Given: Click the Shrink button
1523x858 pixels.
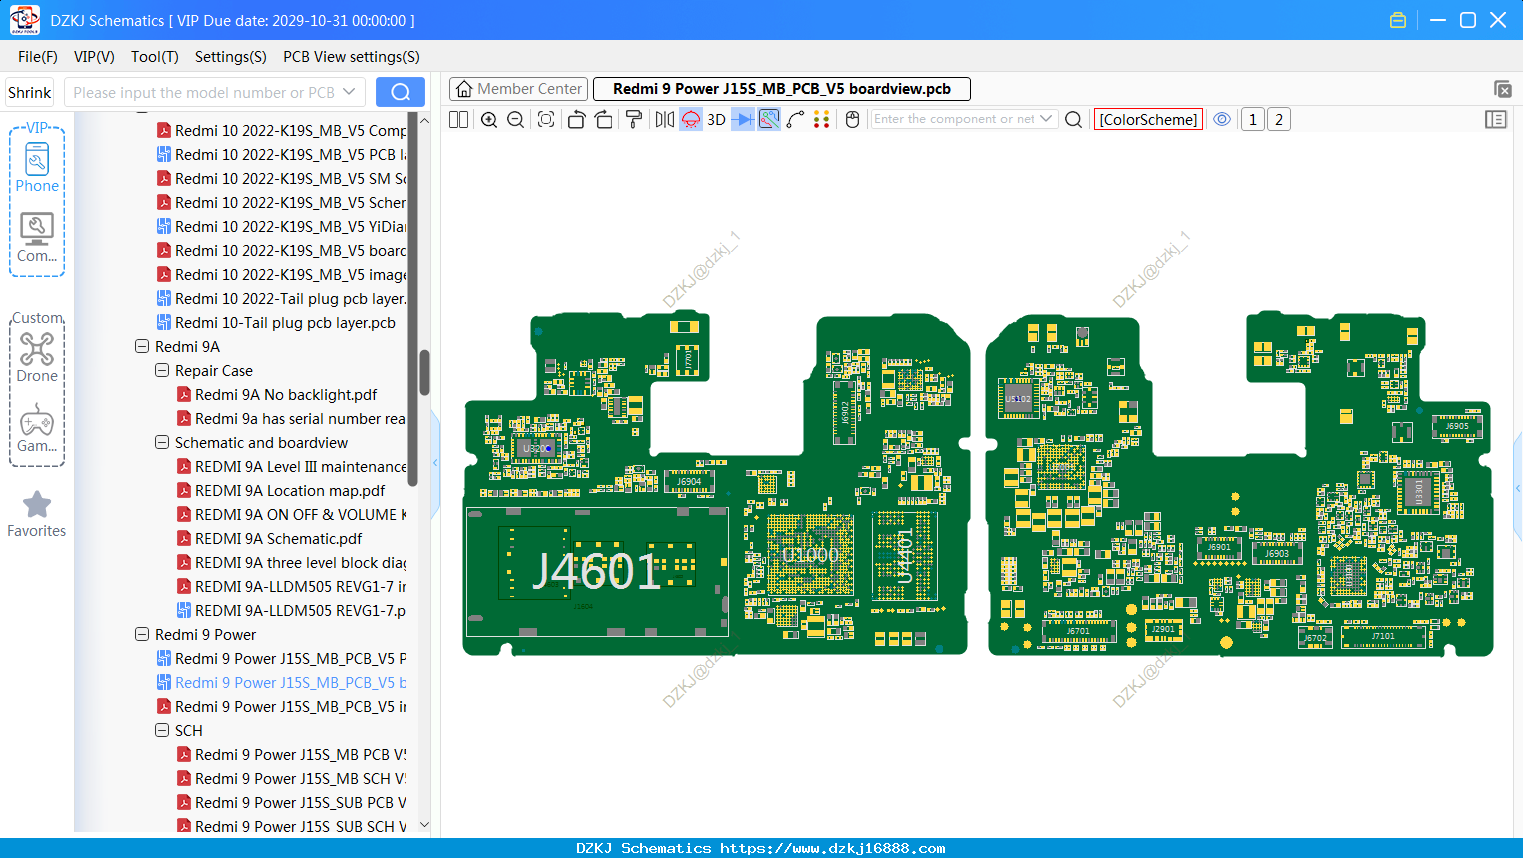Looking at the screenshot, I should (x=30, y=92).
